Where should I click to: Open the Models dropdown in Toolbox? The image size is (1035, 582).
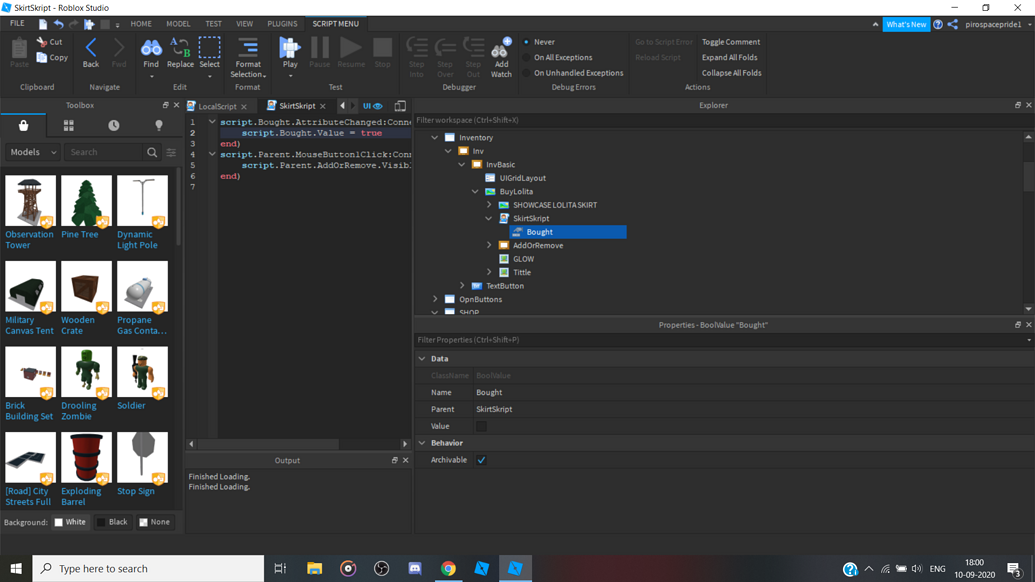[x=32, y=153]
